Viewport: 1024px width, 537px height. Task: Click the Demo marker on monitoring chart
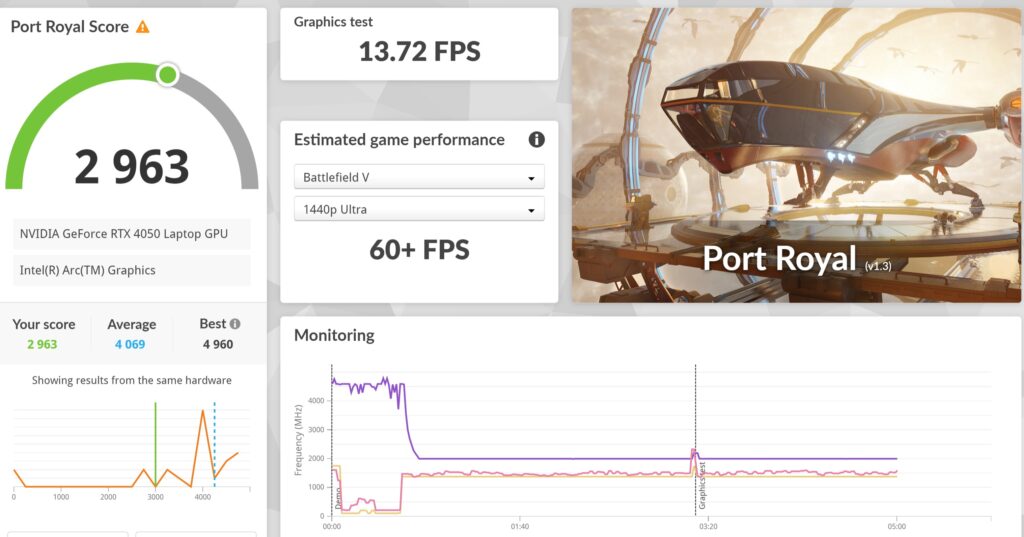pos(338,498)
